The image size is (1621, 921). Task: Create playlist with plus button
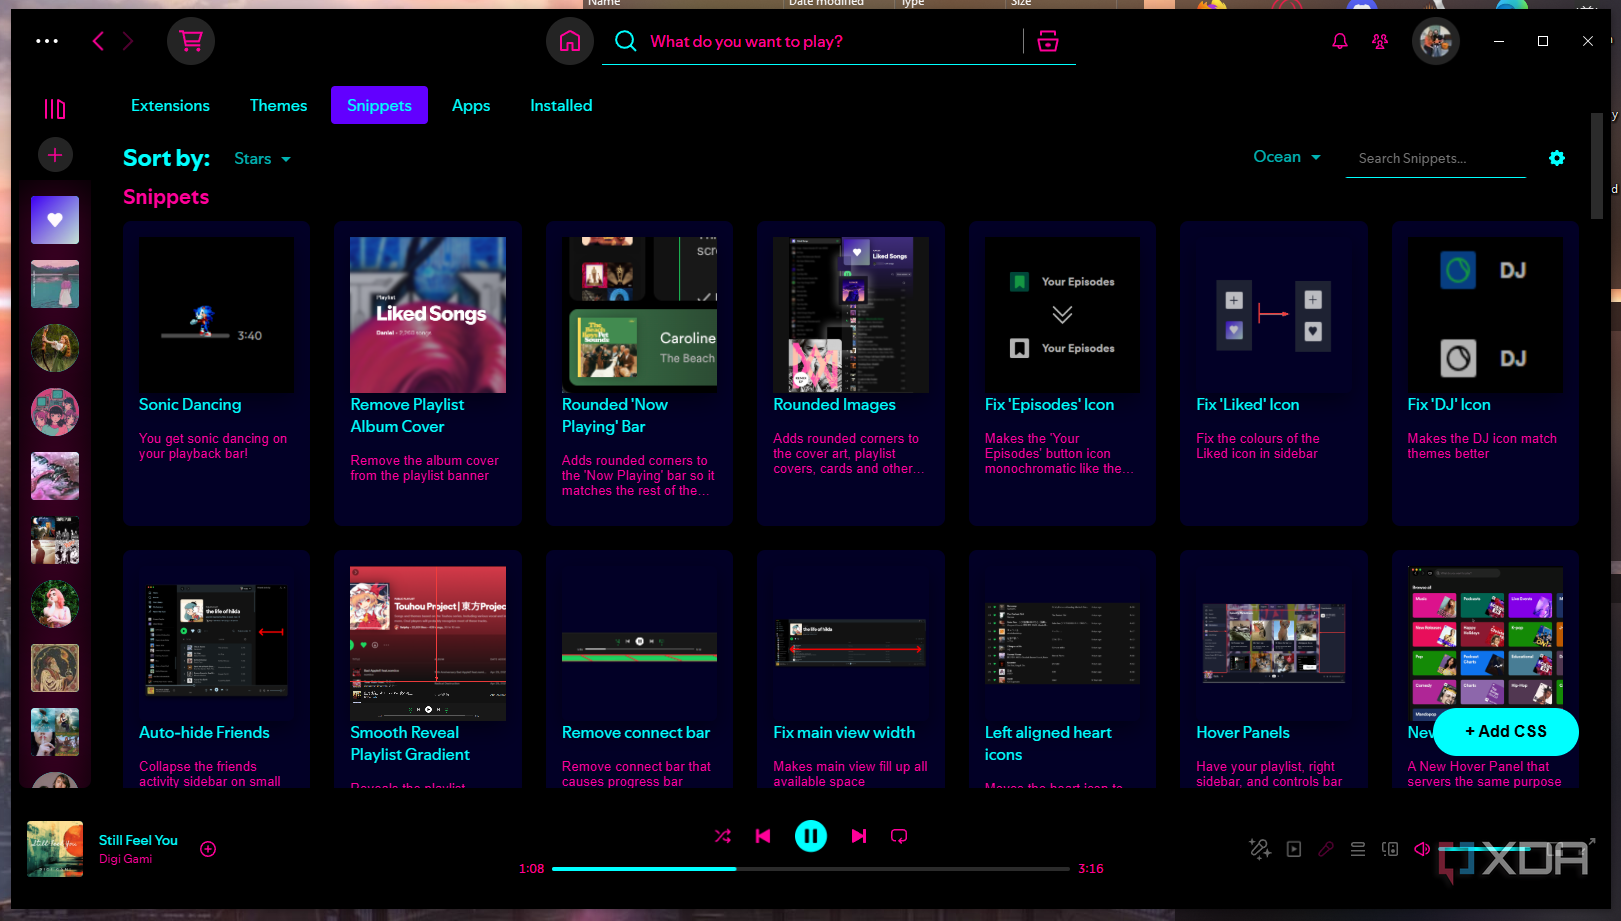[55, 155]
